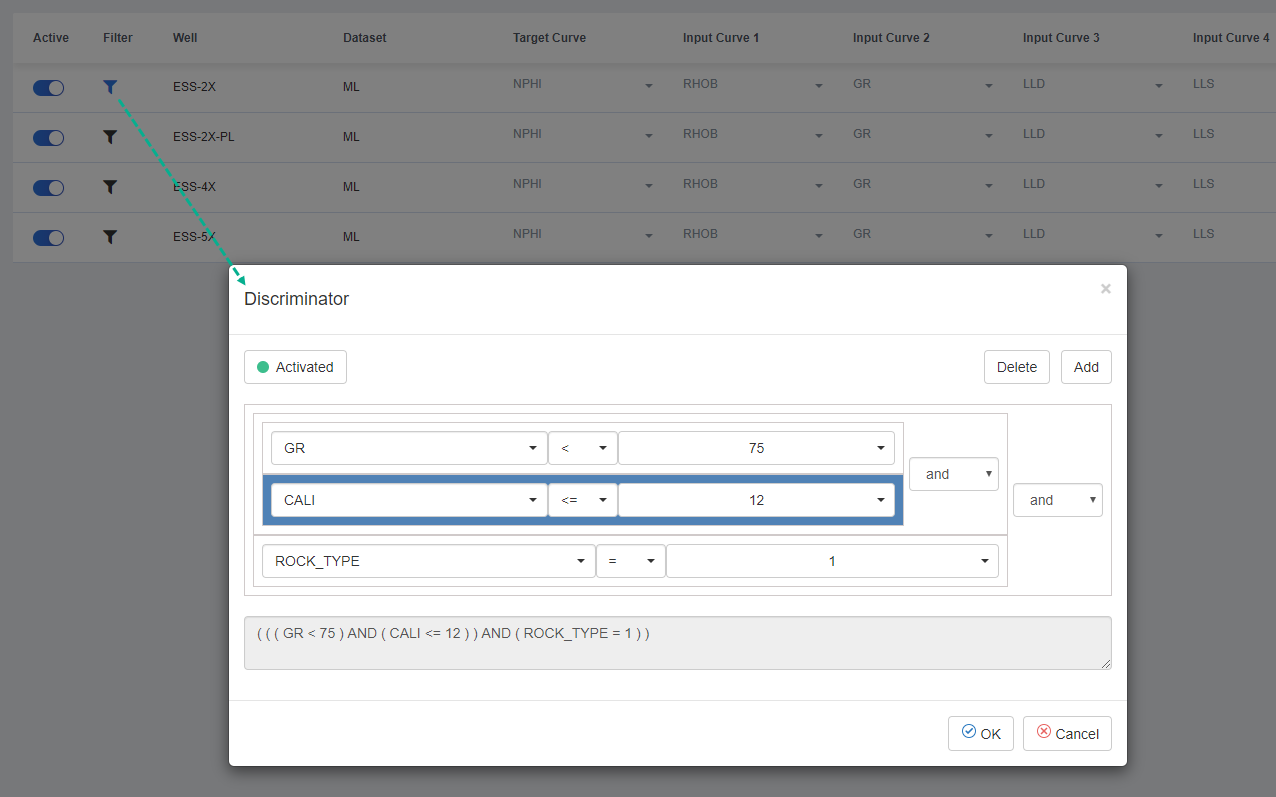Click the Discriminator dialog title
The height and width of the screenshot is (797, 1276).
point(296,299)
